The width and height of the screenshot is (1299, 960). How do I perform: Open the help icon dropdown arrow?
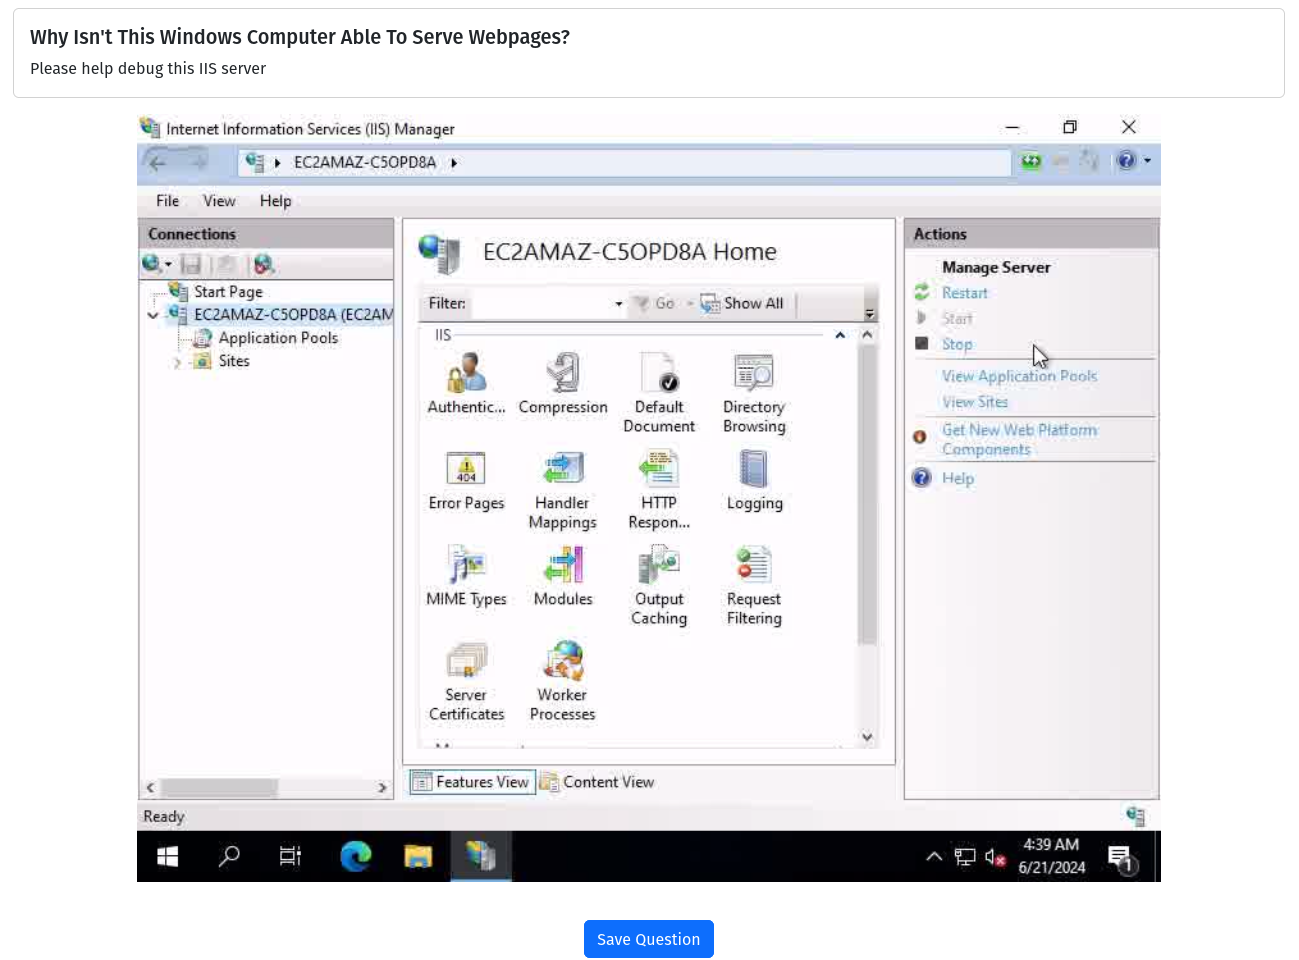[x=1148, y=161]
